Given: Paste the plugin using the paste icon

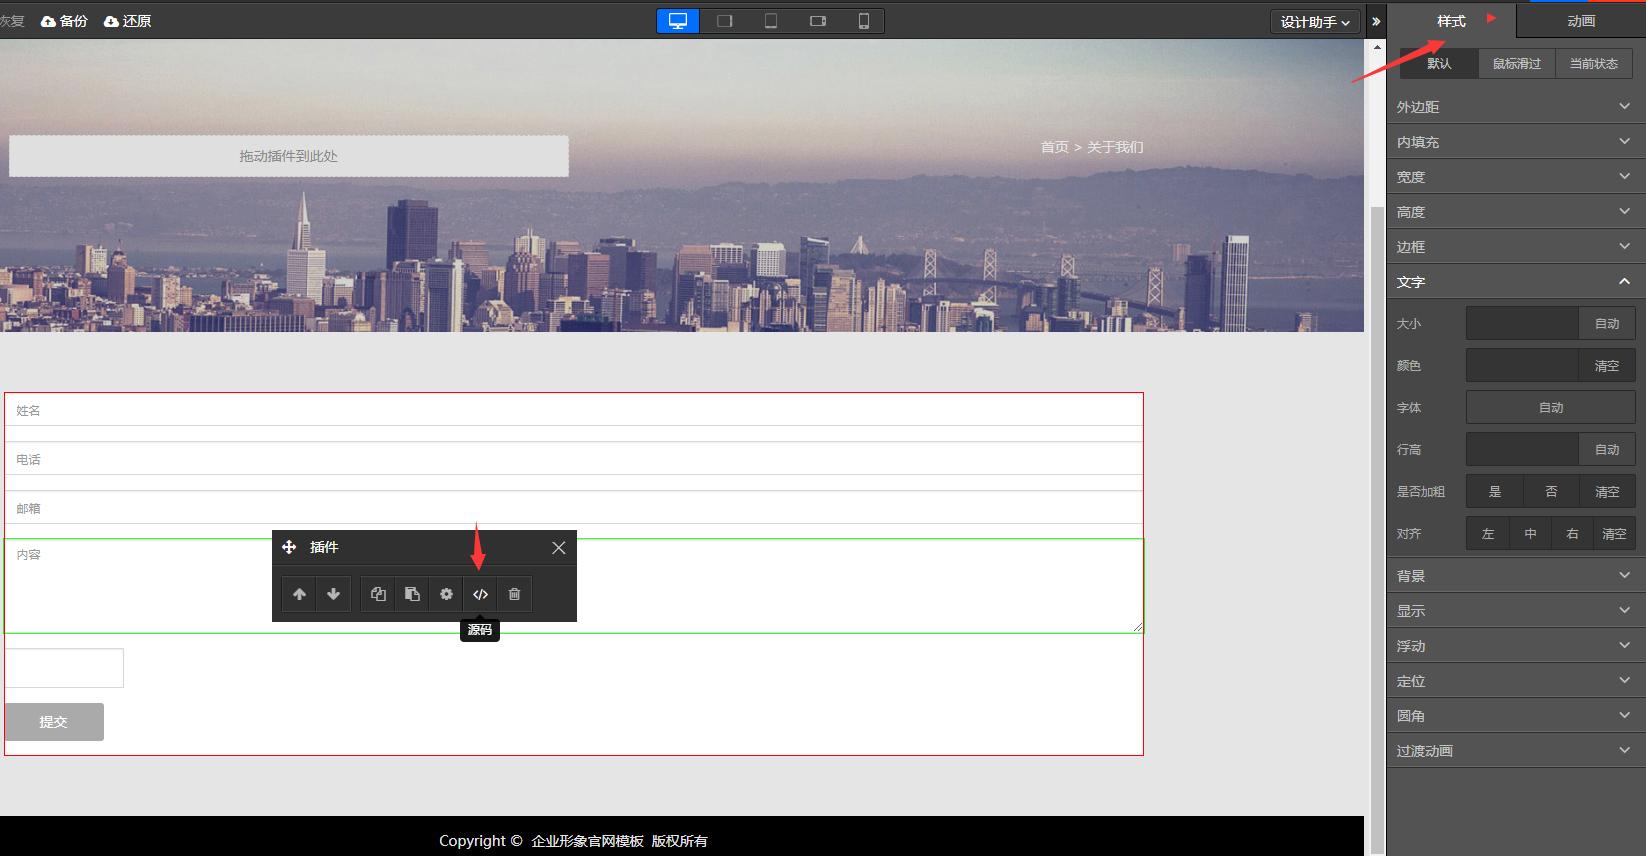Looking at the screenshot, I should pyautogui.click(x=412, y=594).
